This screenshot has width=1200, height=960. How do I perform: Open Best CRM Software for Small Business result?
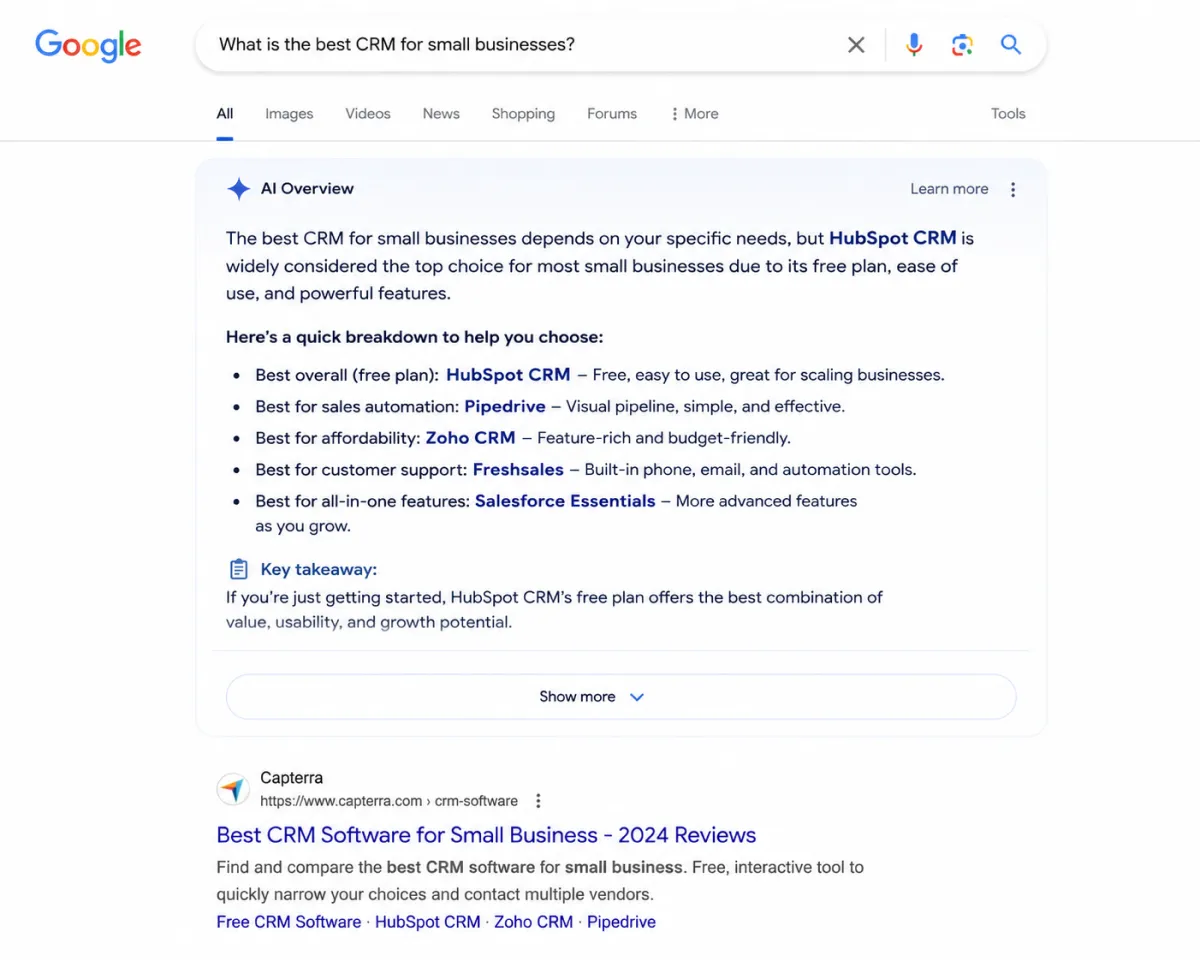point(486,835)
